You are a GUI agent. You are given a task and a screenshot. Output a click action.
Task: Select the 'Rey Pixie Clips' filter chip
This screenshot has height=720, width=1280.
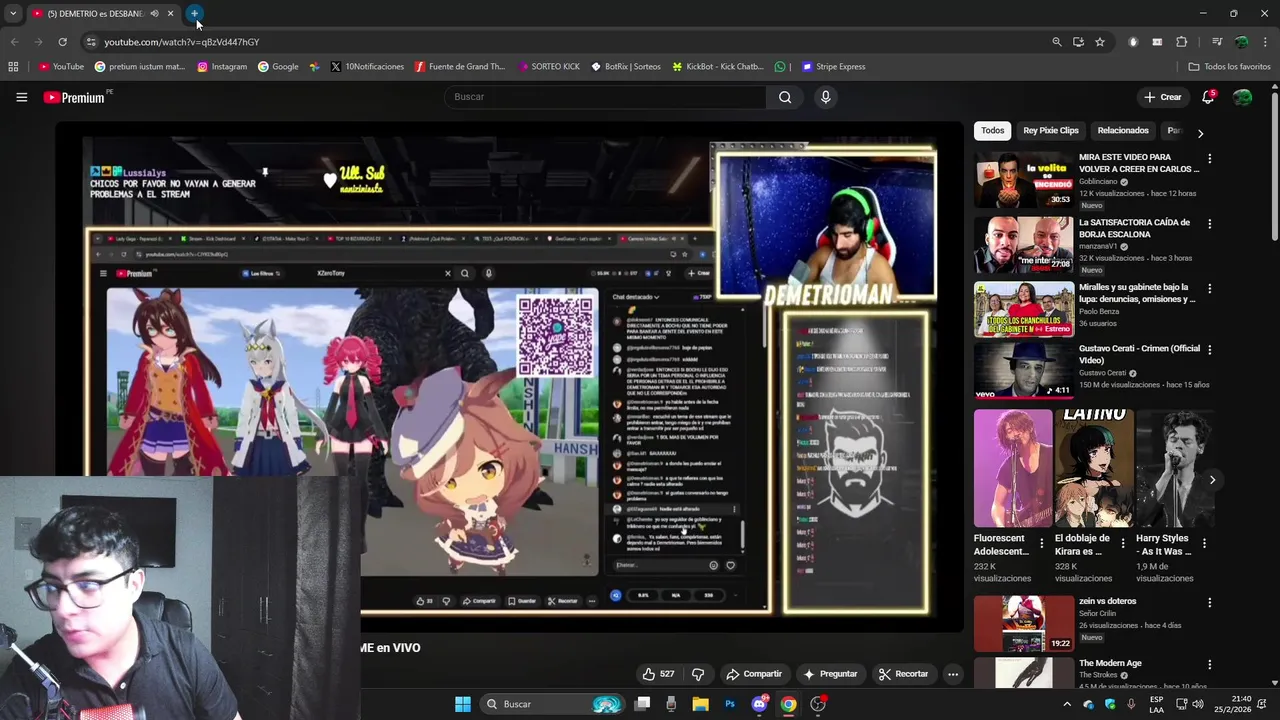click(1051, 131)
